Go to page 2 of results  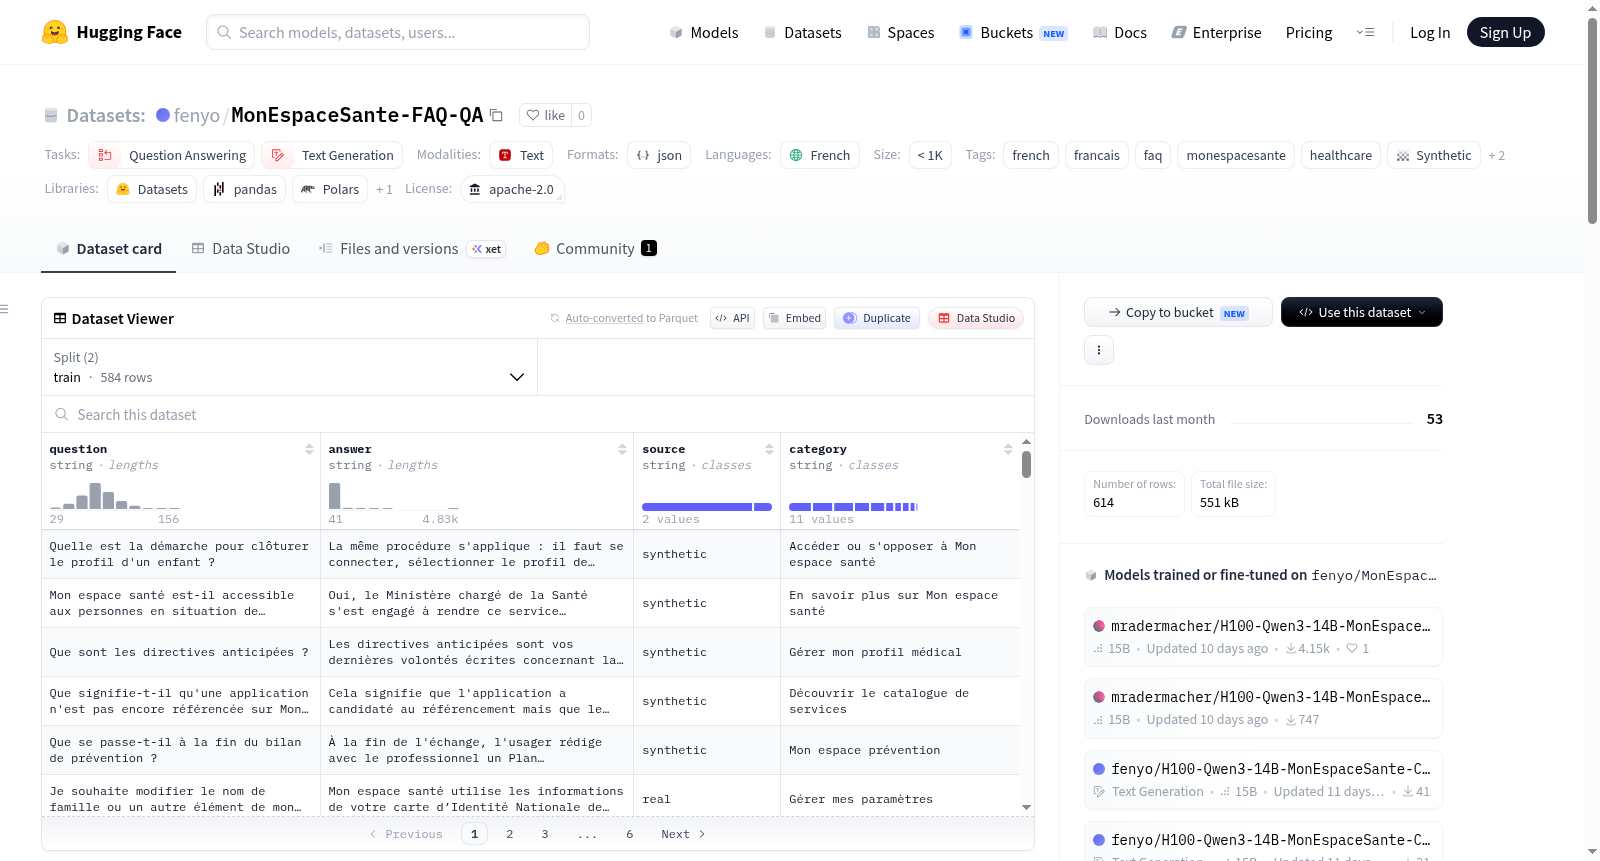(x=510, y=834)
